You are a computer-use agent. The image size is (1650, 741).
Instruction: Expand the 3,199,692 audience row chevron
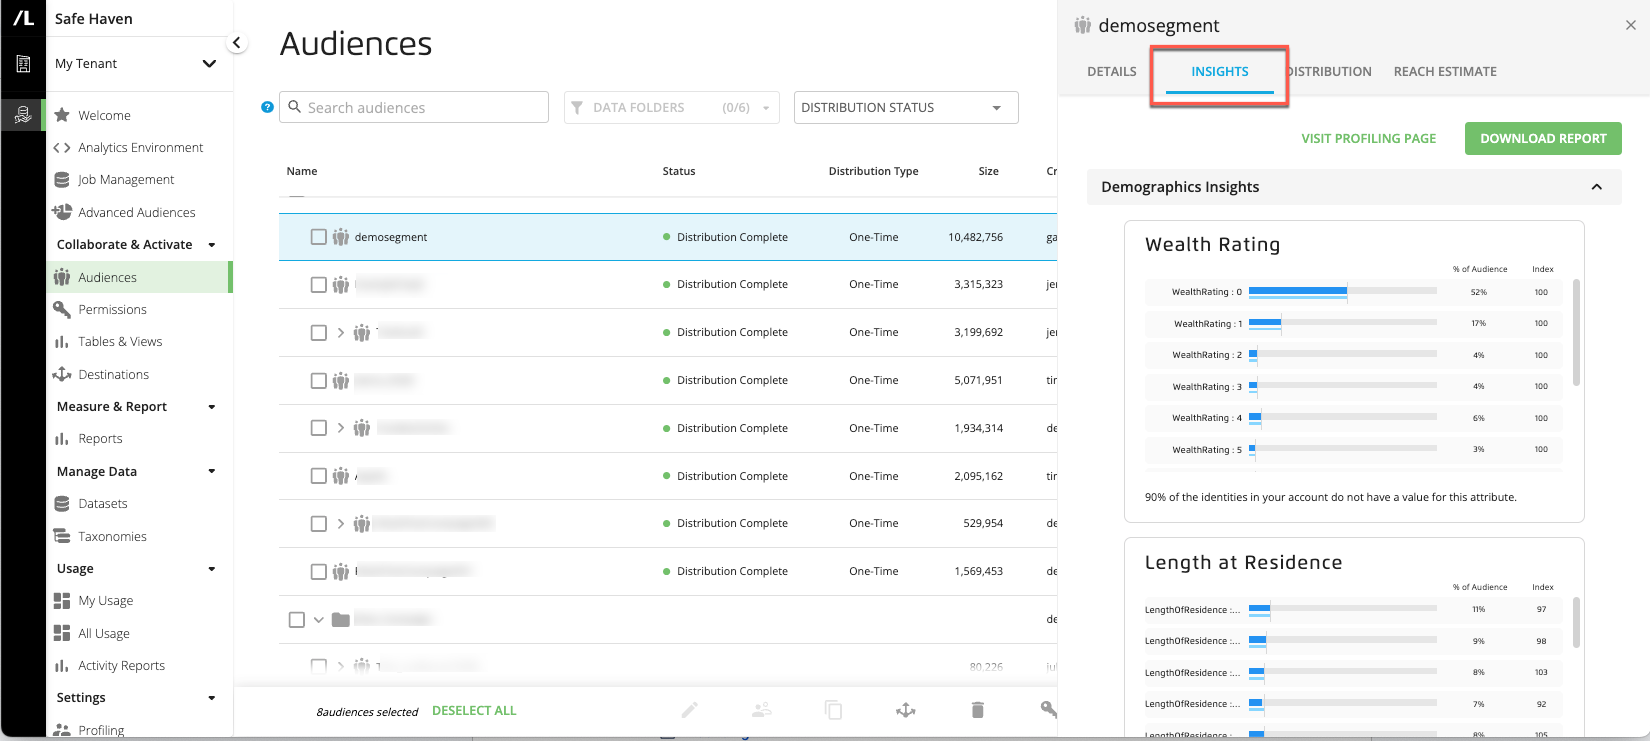pyautogui.click(x=341, y=332)
